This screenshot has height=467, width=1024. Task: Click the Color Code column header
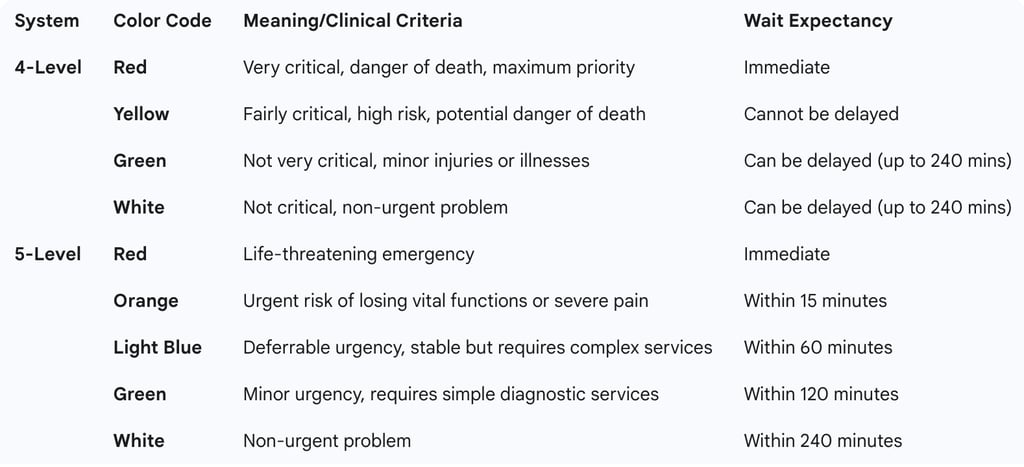162,20
